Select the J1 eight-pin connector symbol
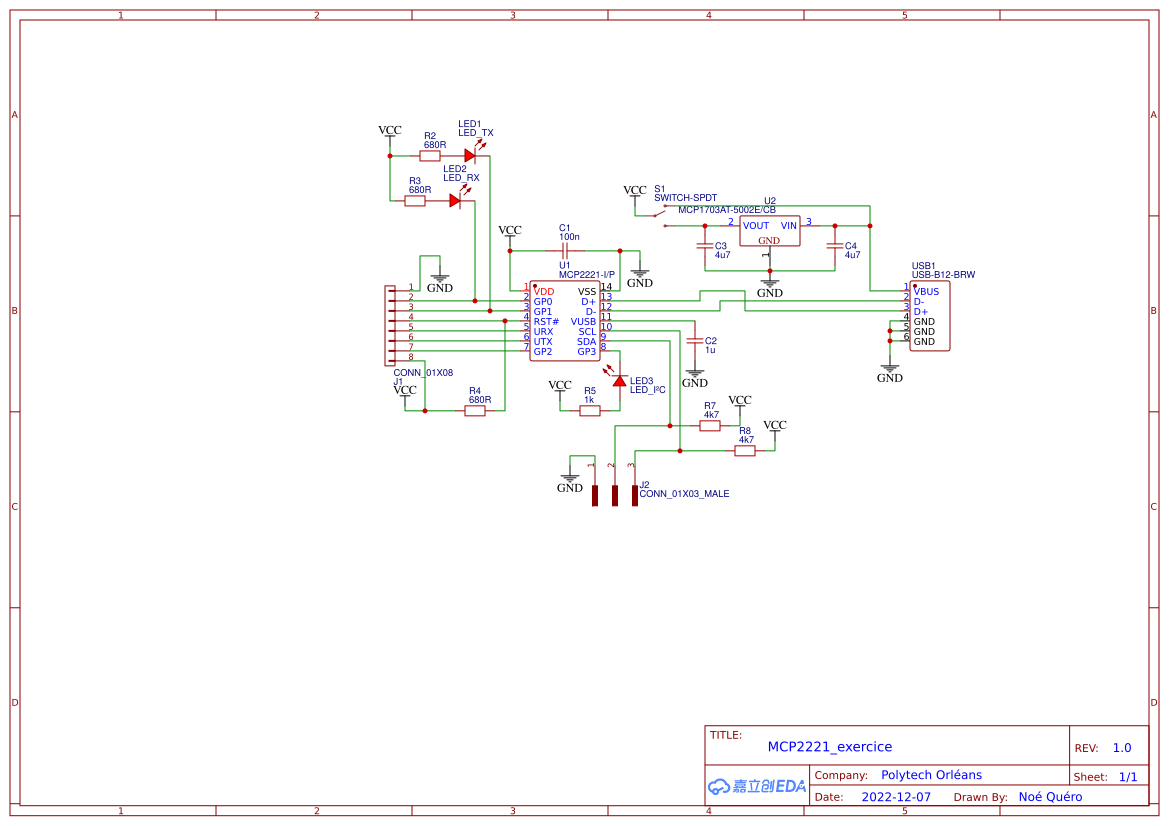This screenshot has height=826, width=1169. click(x=390, y=325)
